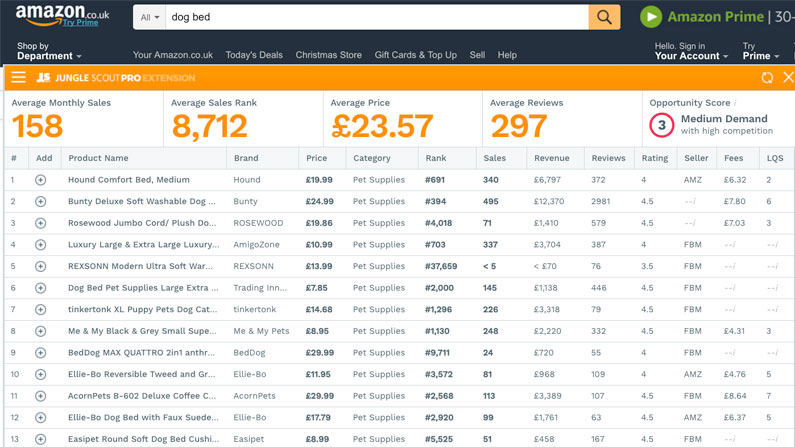Sort table by Sales column header
The width and height of the screenshot is (795, 447).
pyautogui.click(x=494, y=158)
